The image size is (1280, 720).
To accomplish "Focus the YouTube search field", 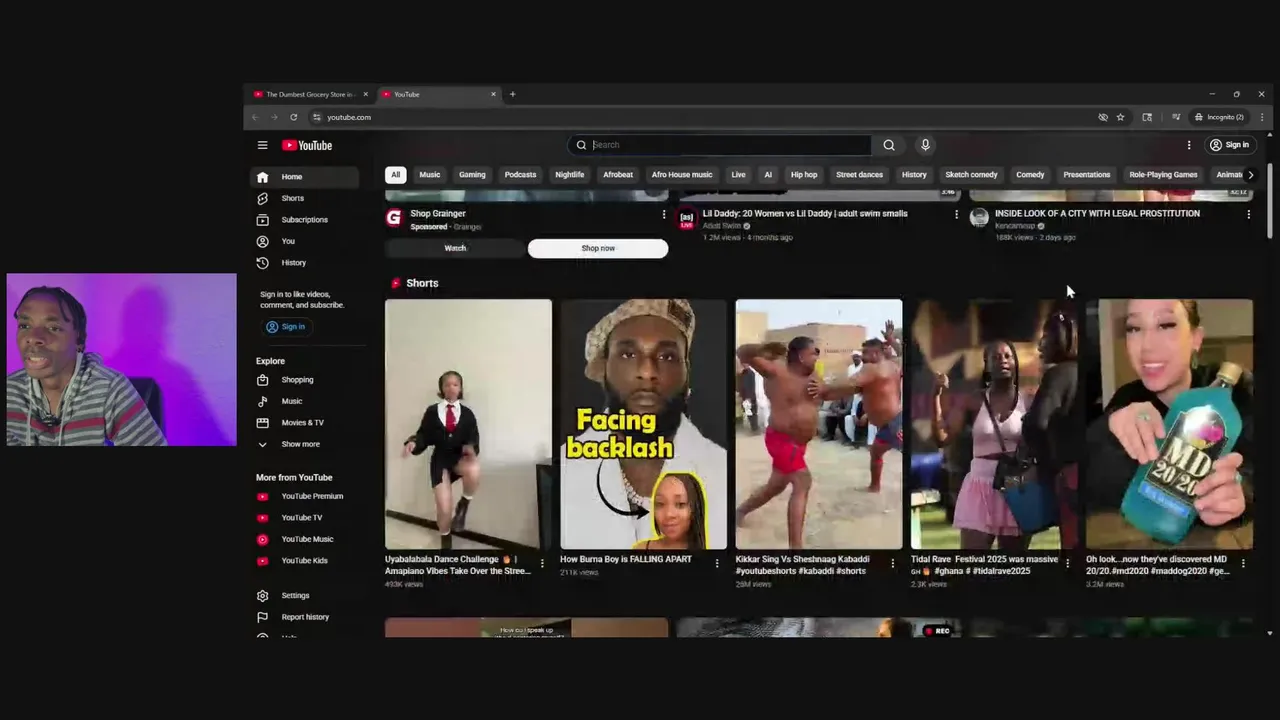I will pos(720,145).
